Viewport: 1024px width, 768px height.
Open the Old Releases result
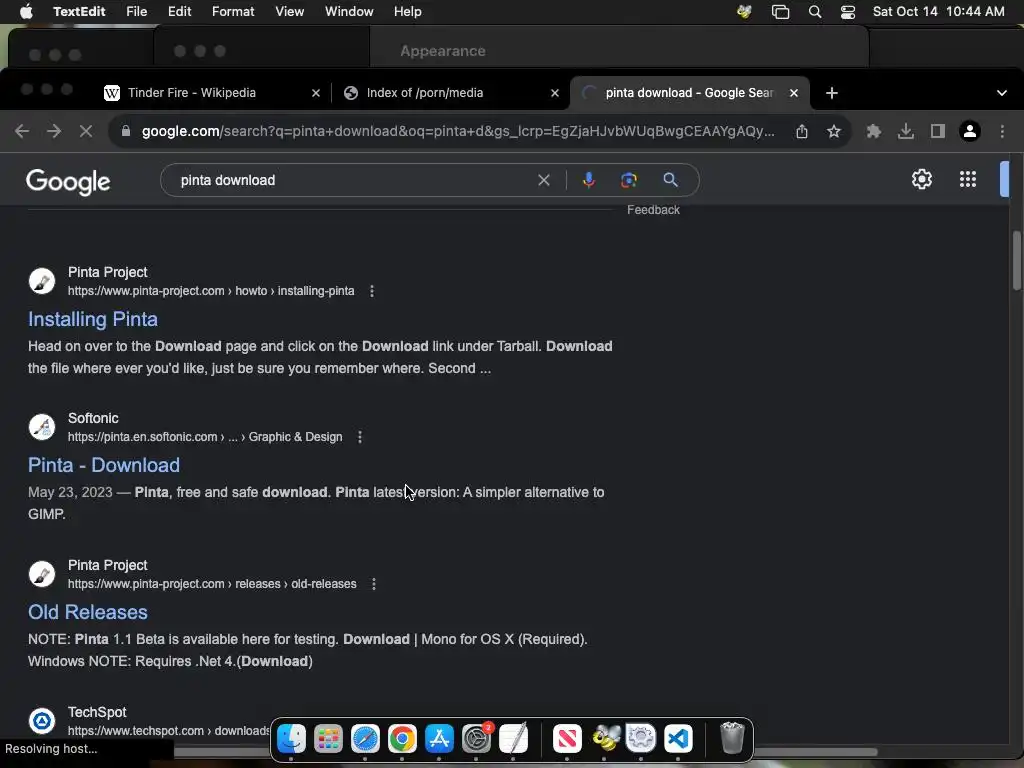pyautogui.click(x=88, y=612)
